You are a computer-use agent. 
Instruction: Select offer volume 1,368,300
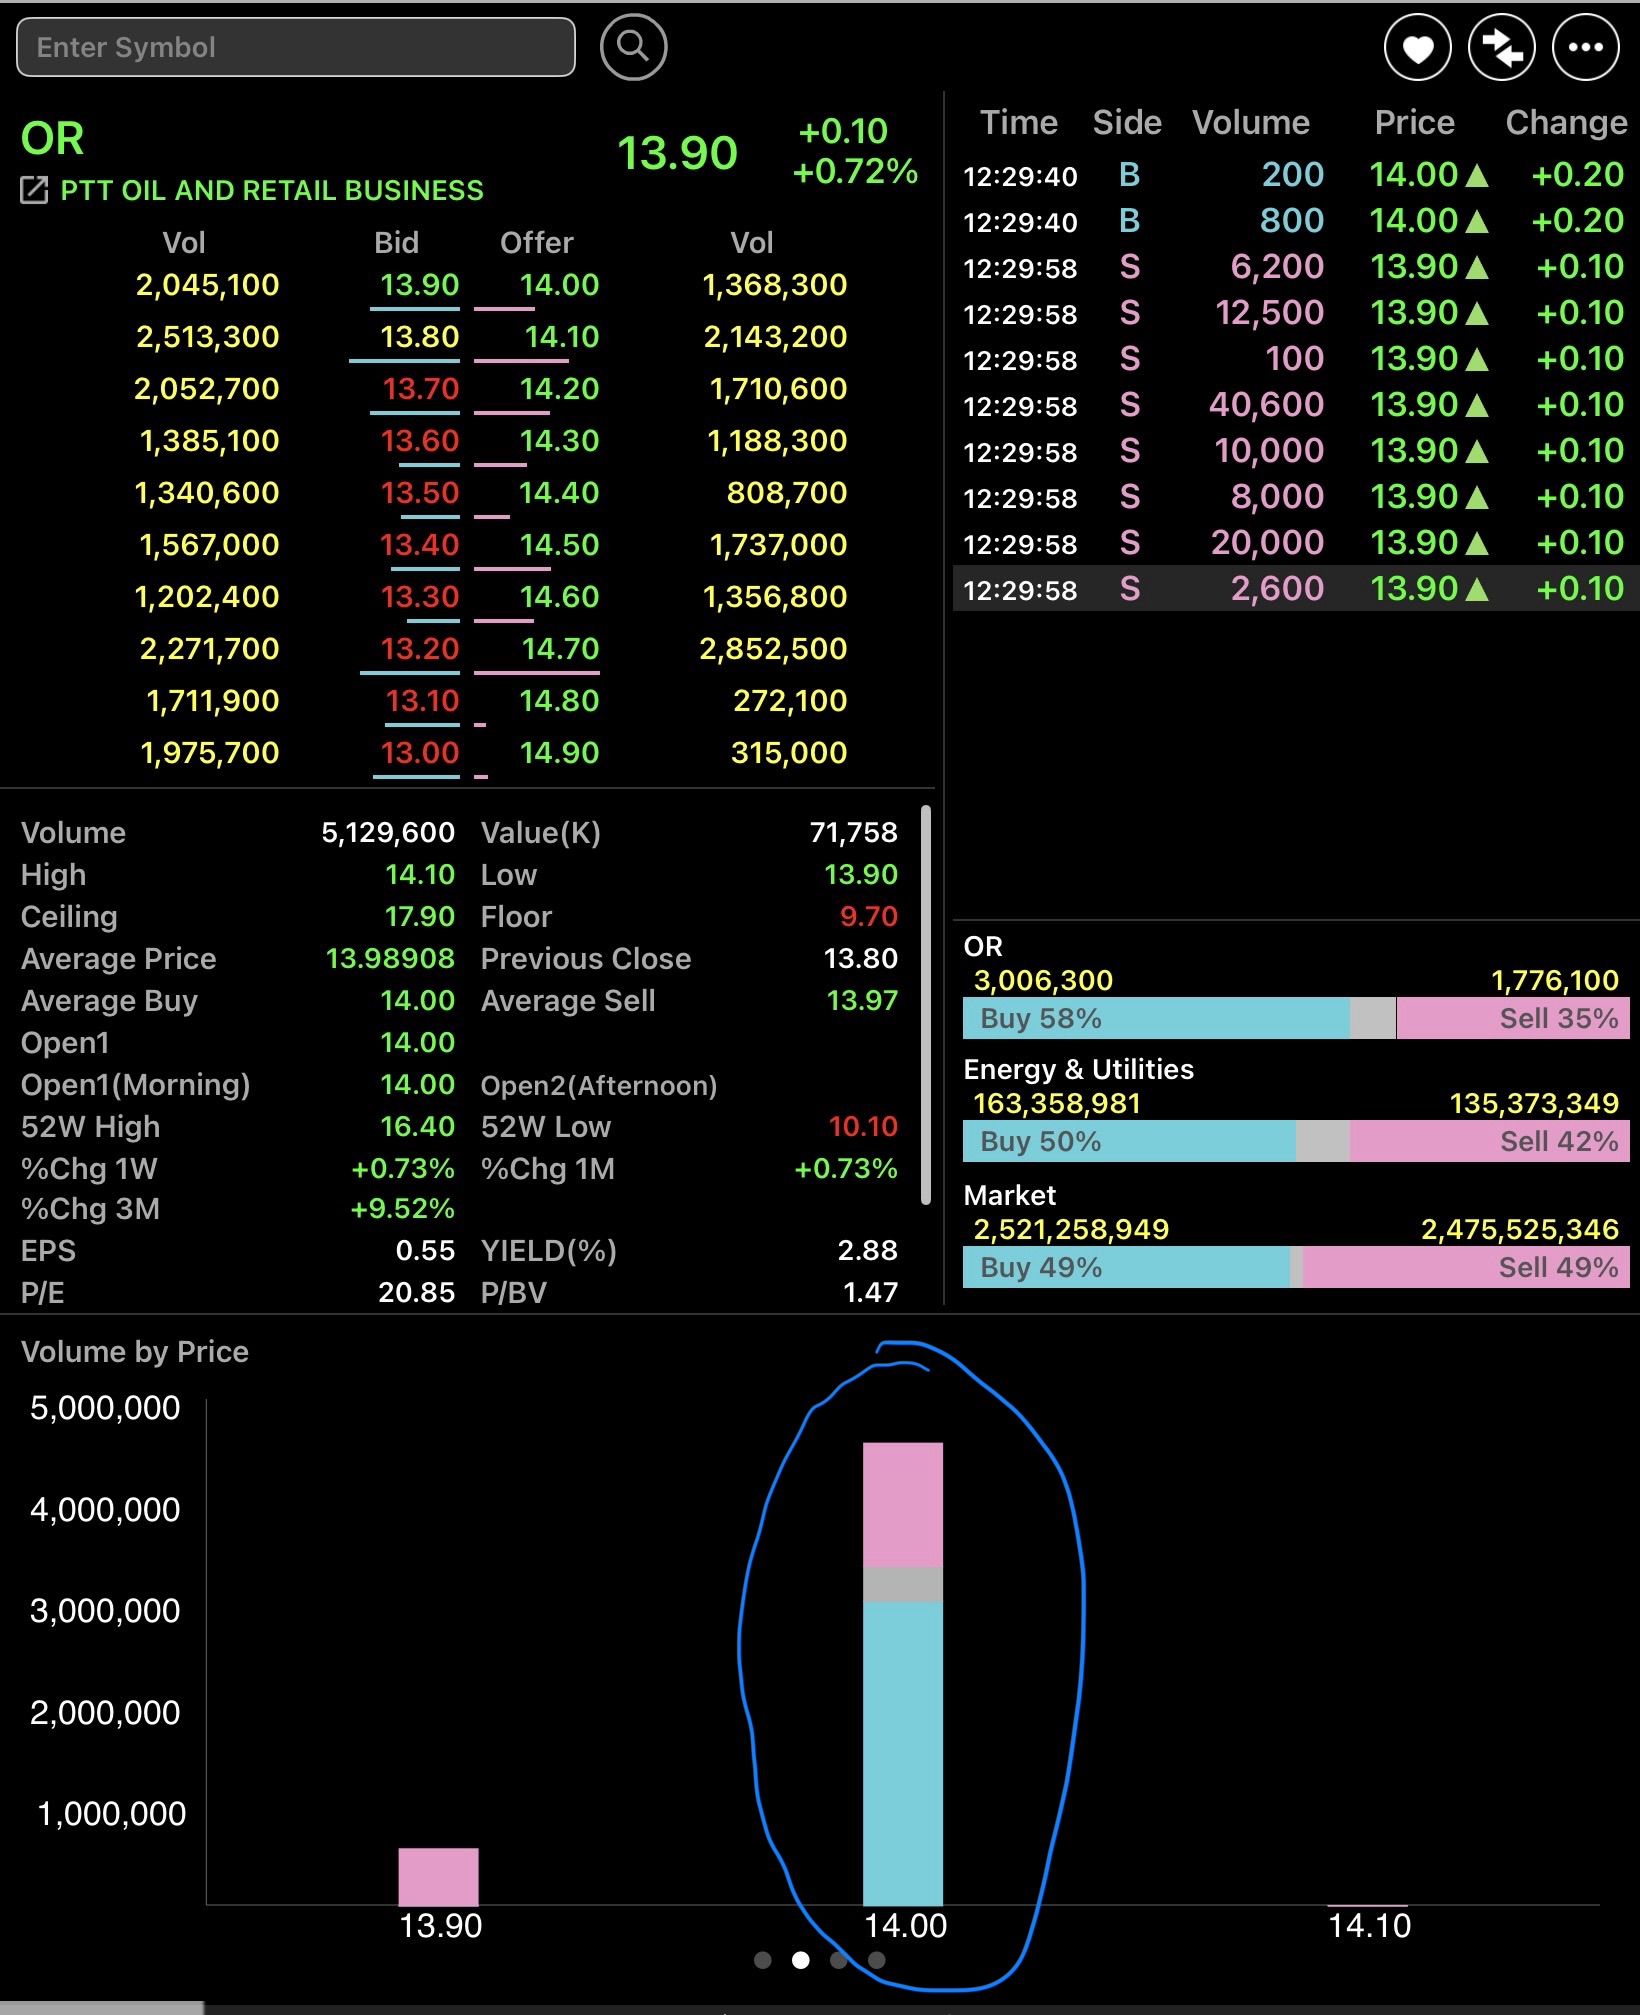coord(775,285)
